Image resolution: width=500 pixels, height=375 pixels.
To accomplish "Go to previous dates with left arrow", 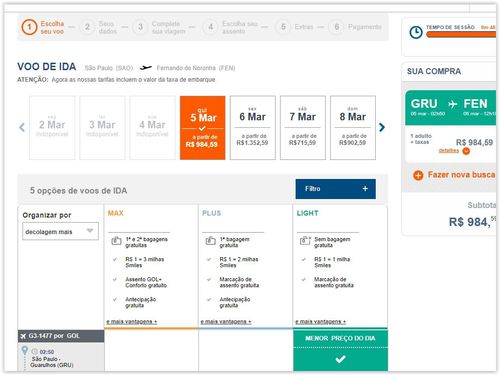I will click(x=22, y=127).
